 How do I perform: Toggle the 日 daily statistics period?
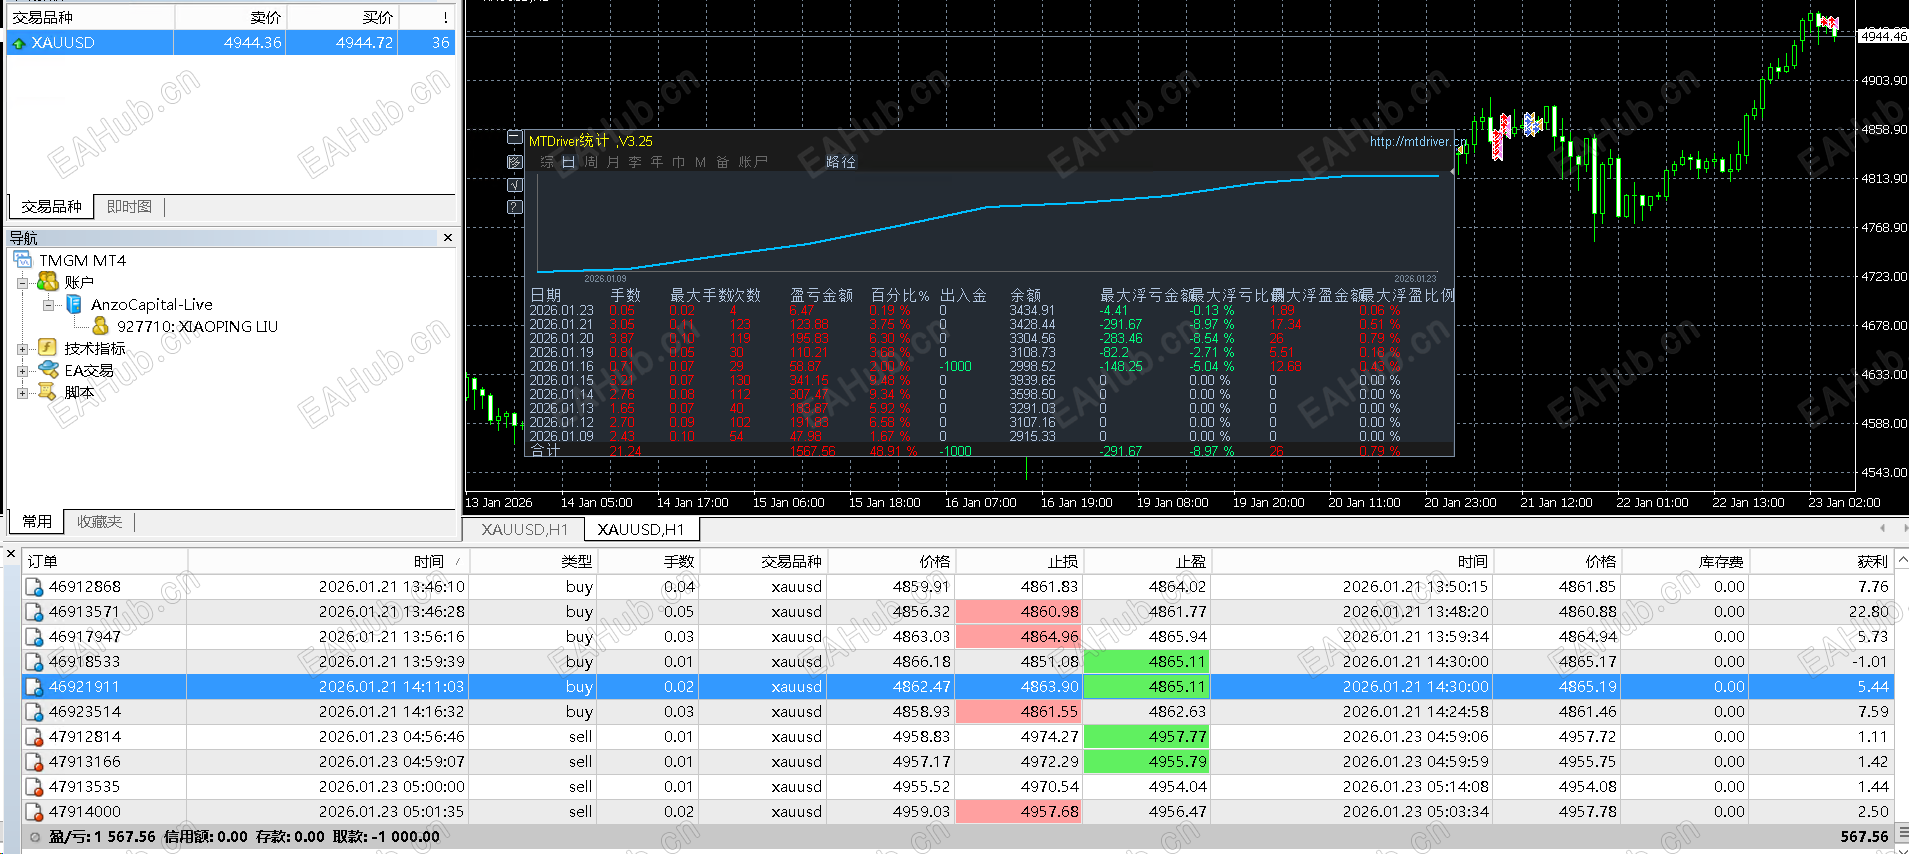coord(568,162)
